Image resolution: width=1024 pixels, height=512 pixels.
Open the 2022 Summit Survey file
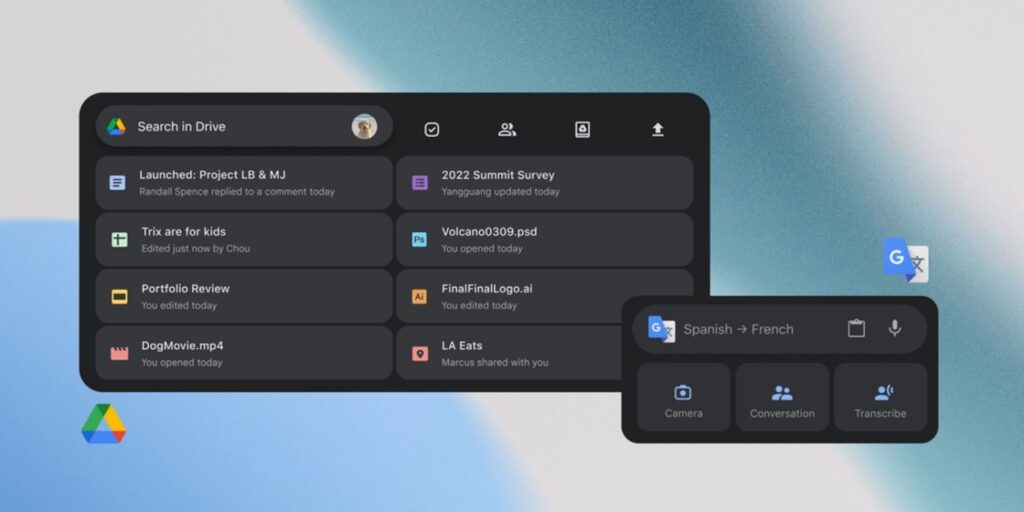pos(545,183)
